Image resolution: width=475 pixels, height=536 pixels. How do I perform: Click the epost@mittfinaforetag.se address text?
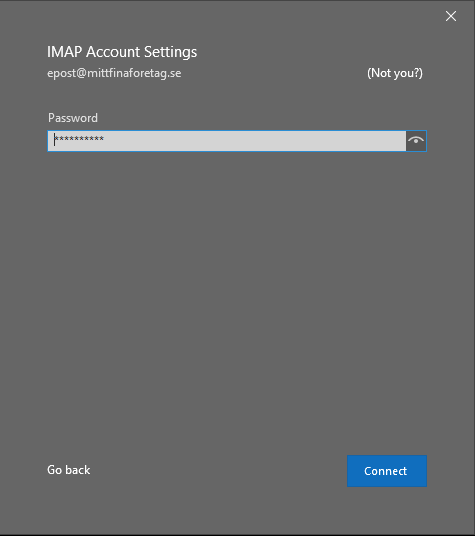(x=114, y=73)
